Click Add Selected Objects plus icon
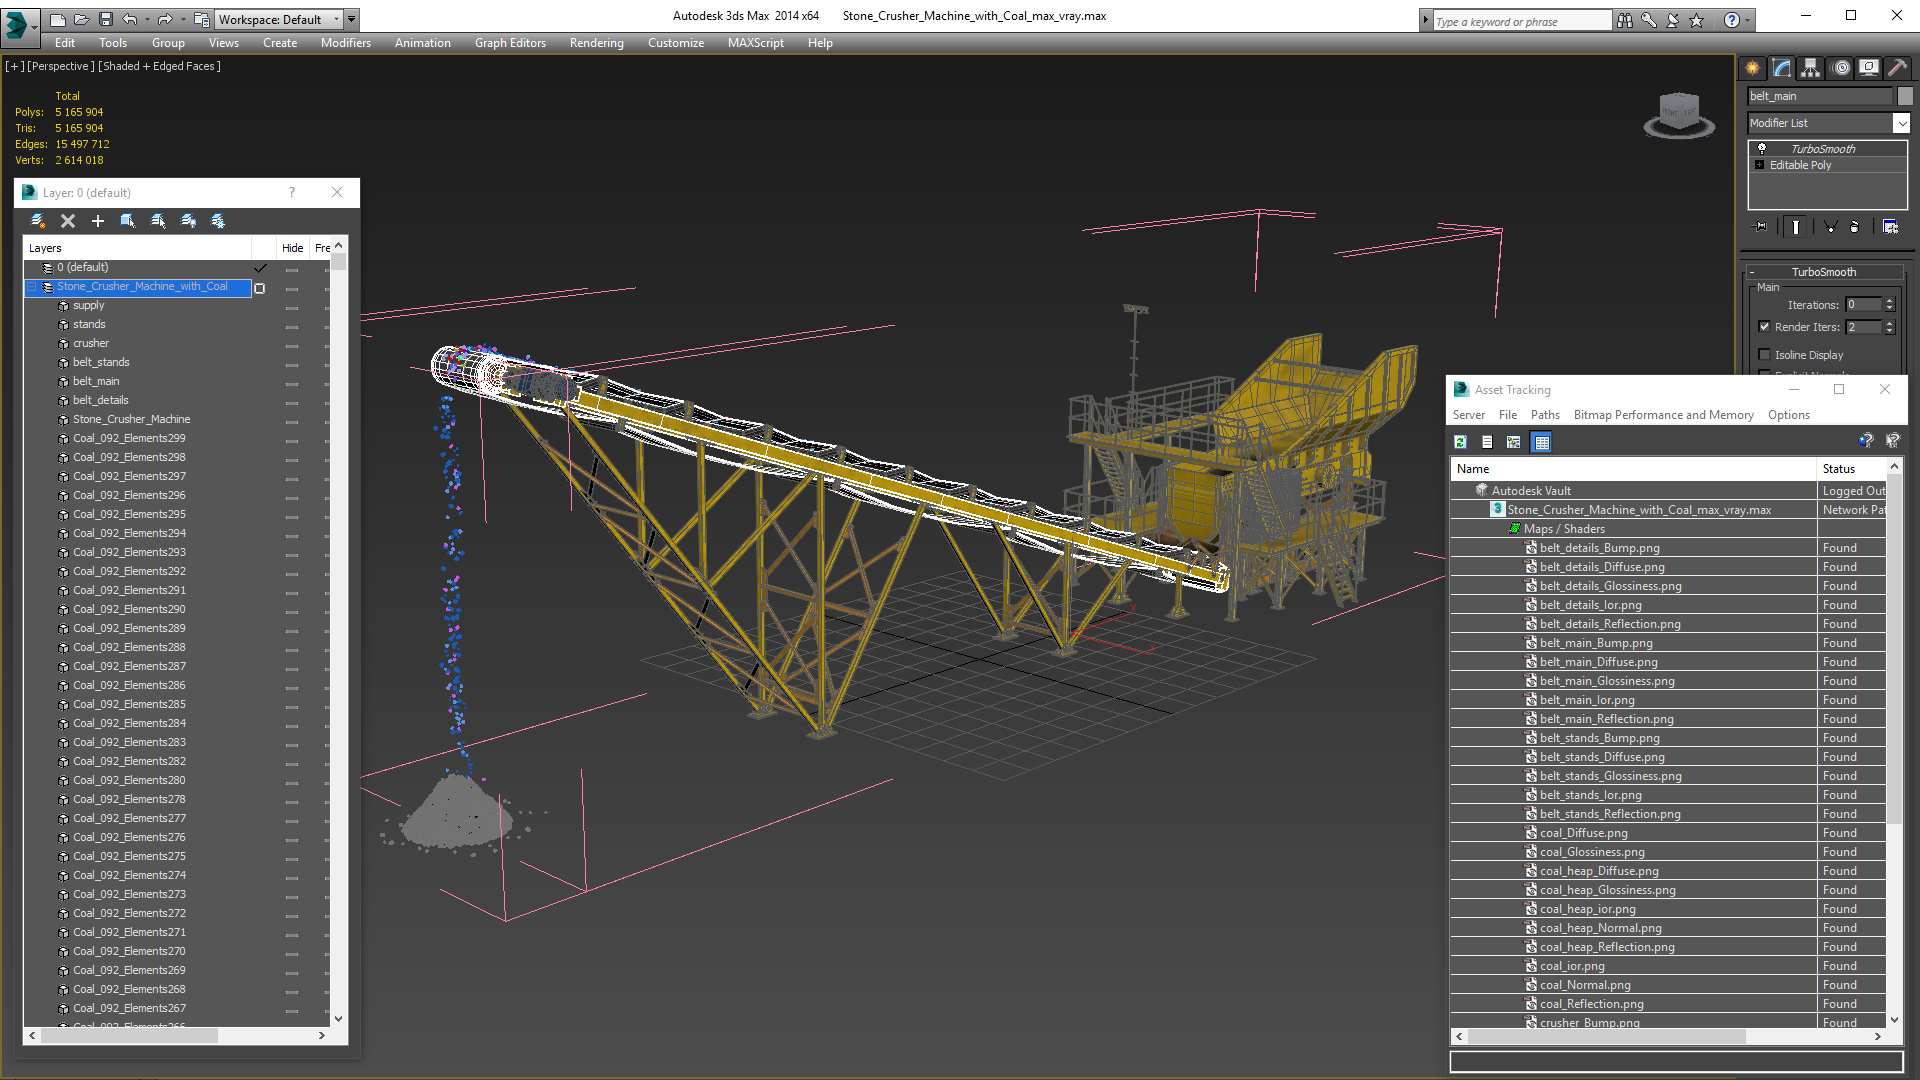The width and height of the screenshot is (1920, 1080). 98,221
